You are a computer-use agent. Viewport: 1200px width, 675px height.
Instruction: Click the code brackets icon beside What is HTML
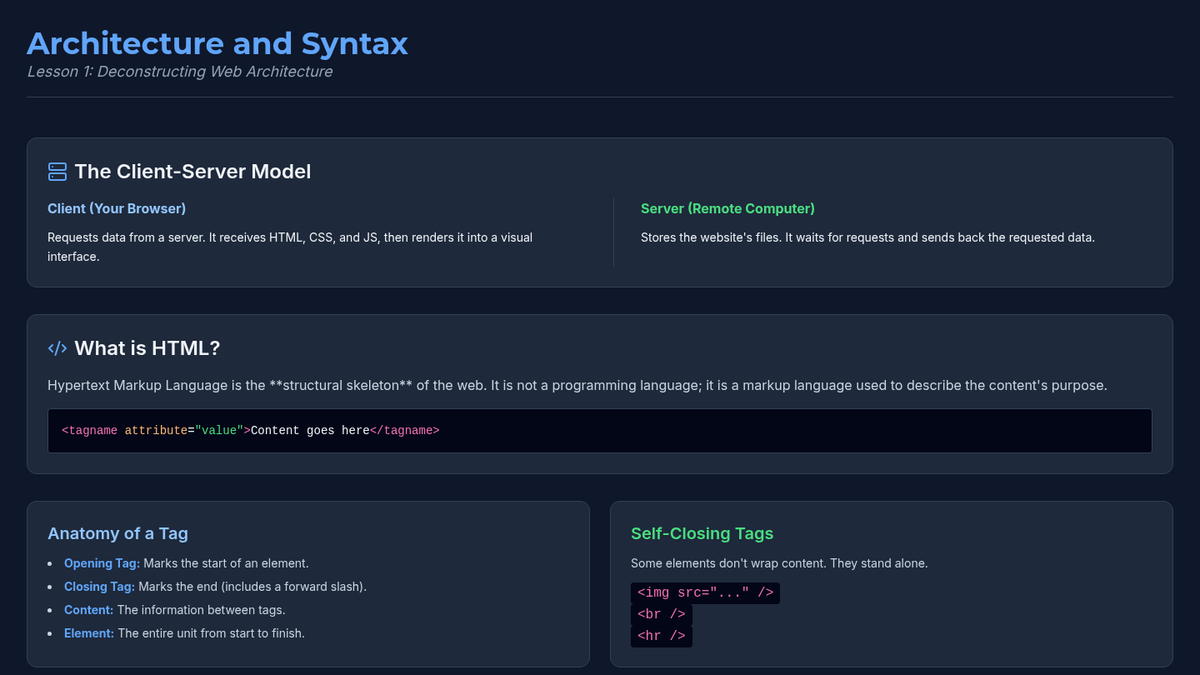[57, 348]
